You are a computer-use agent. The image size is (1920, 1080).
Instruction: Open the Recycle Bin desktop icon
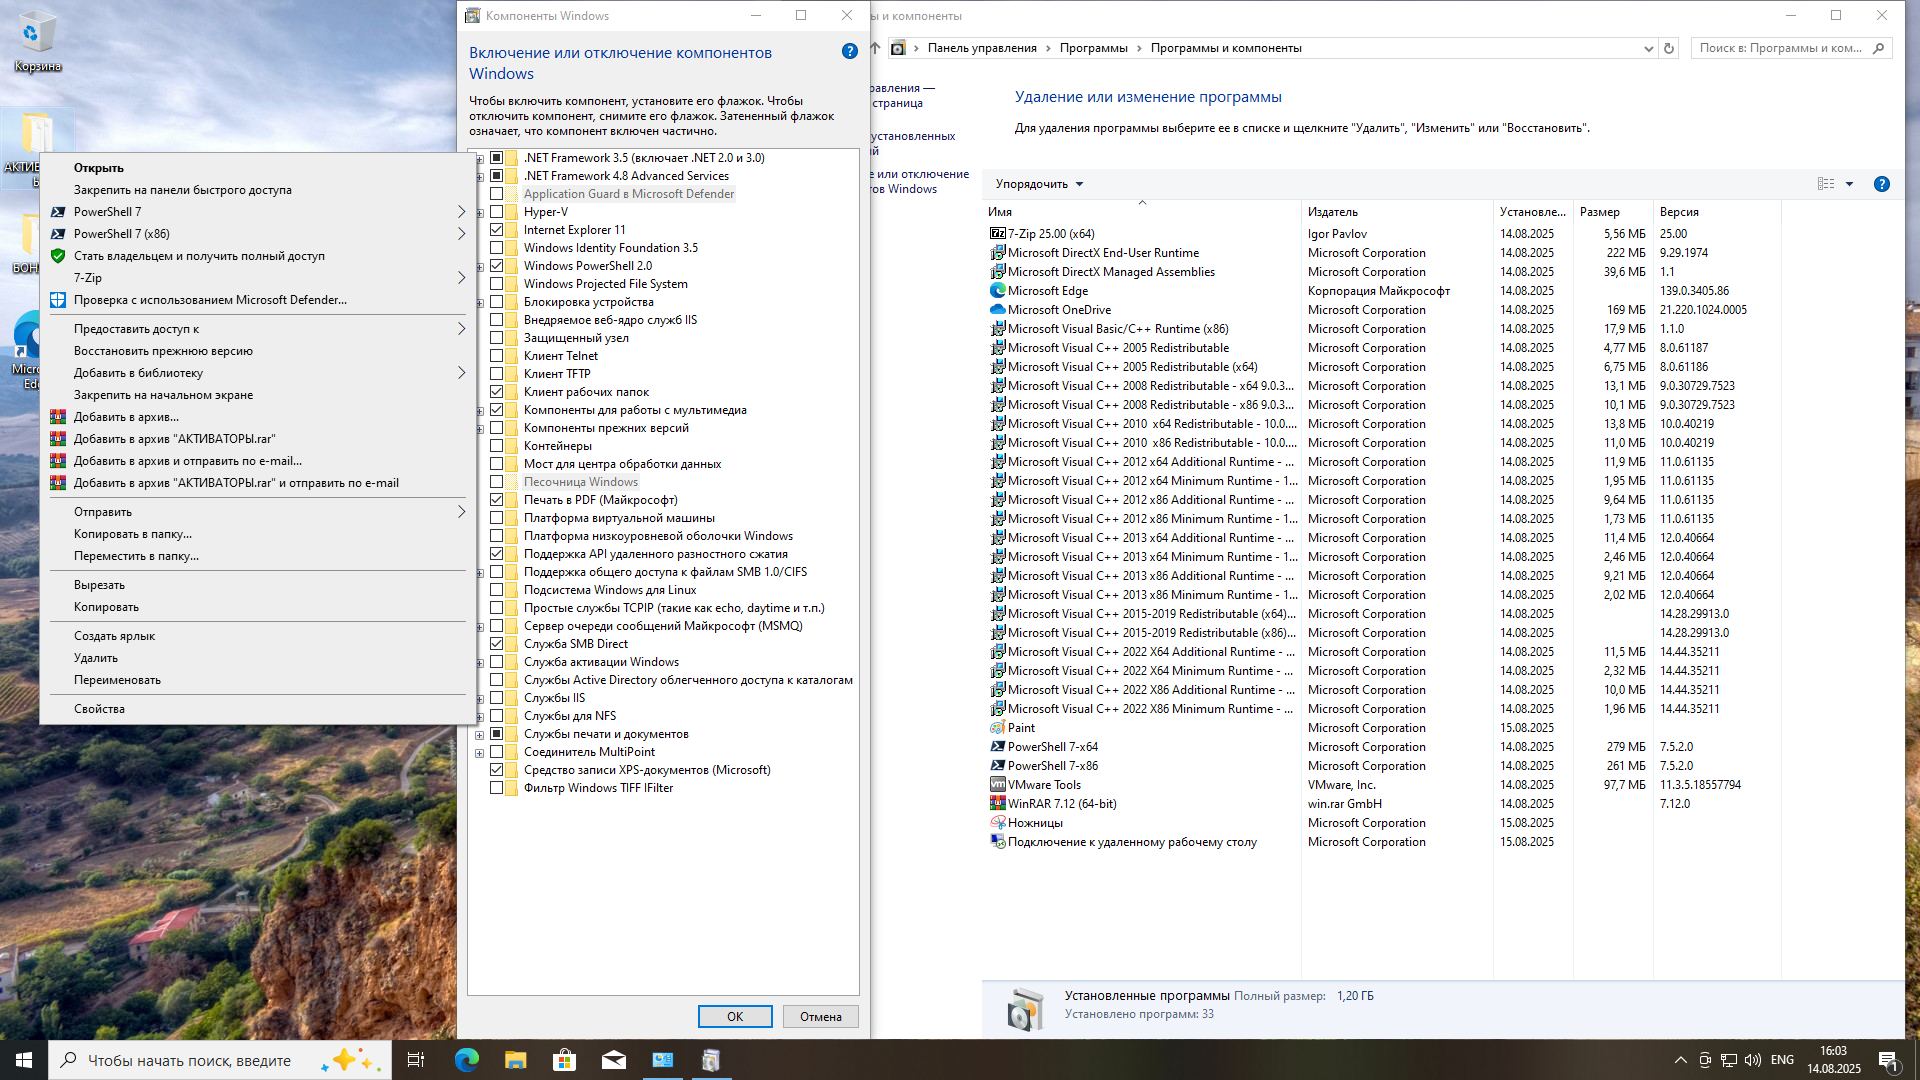click(x=37, y=42)
